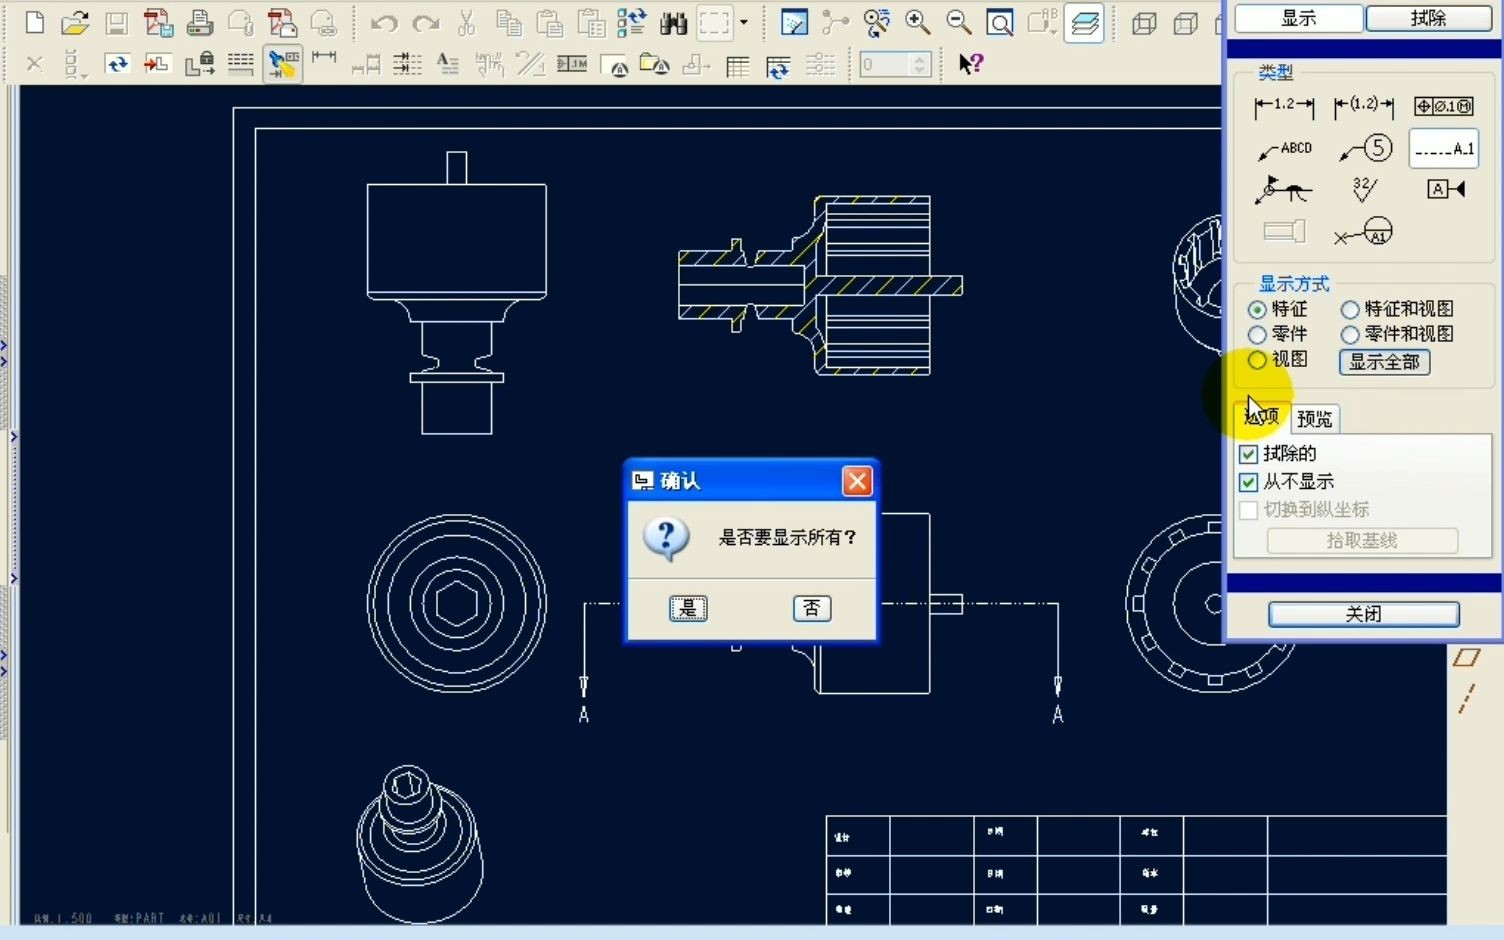The height and width of the screenshot is (940, 1504).
Task: Click the context help cursor icon
Action: (x=971, y=64)
